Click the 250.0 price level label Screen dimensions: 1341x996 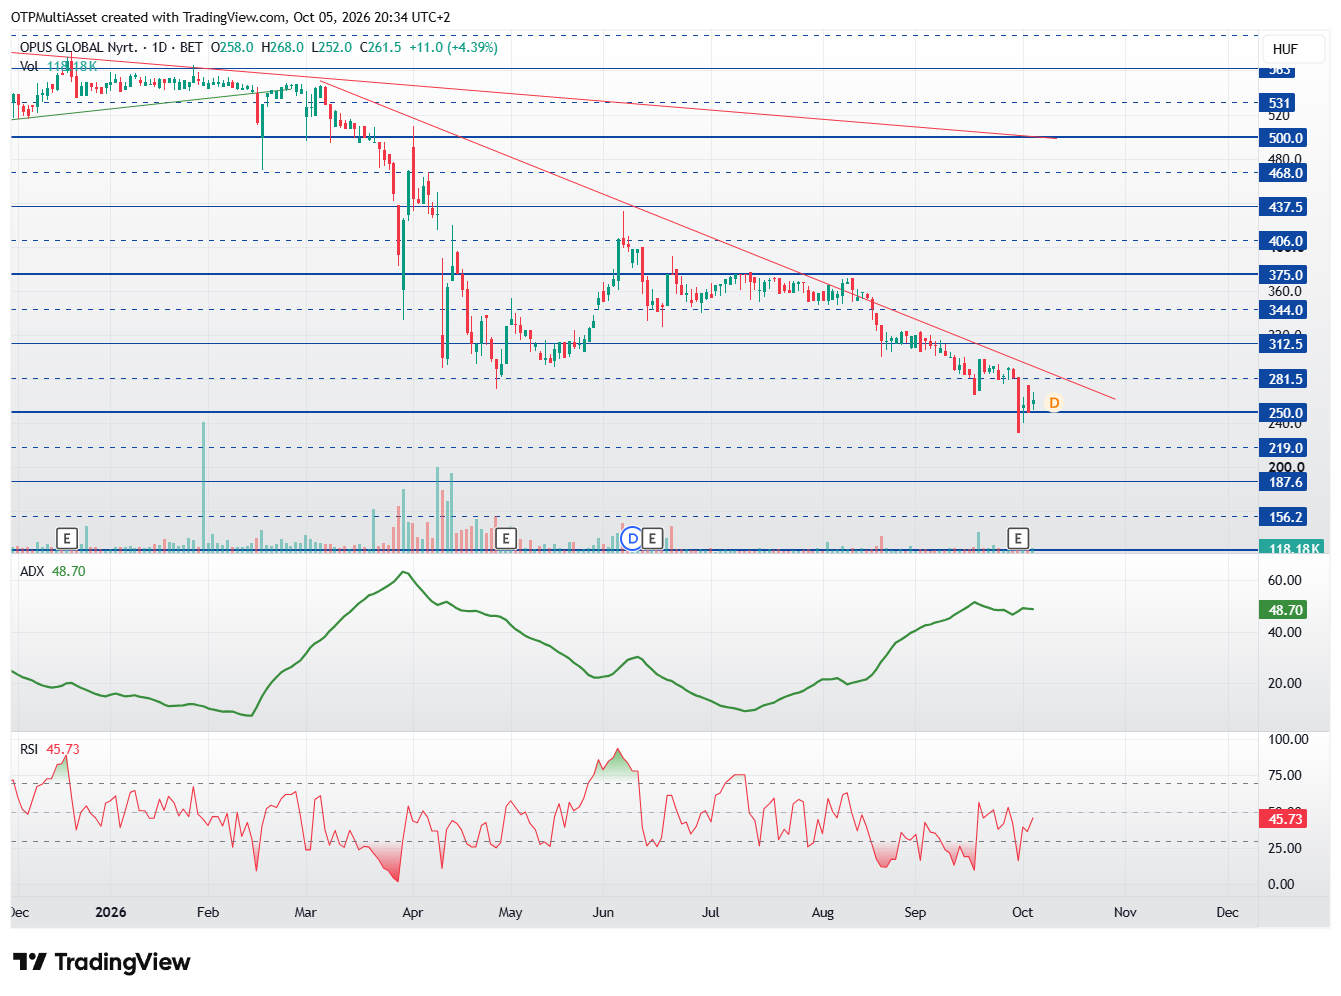click(x=1285, y=413)
